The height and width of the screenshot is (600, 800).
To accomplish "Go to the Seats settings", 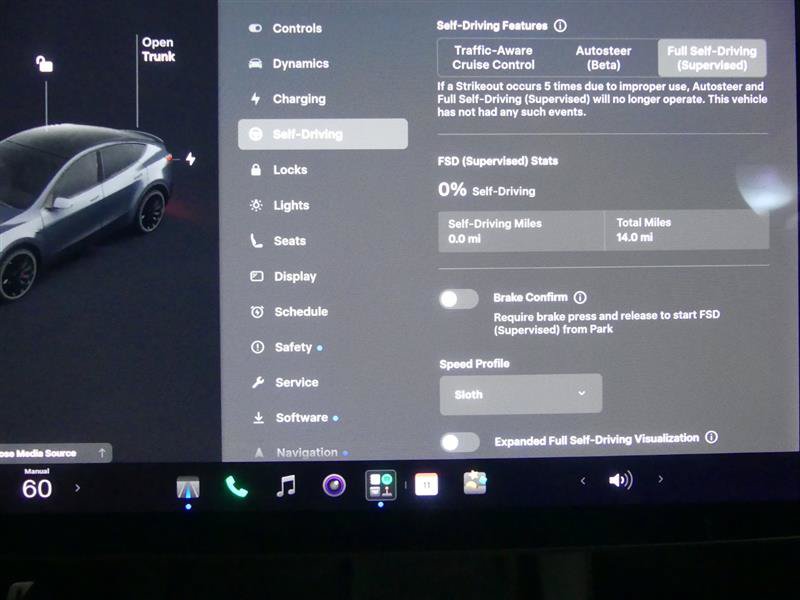I will coord(289,241).
